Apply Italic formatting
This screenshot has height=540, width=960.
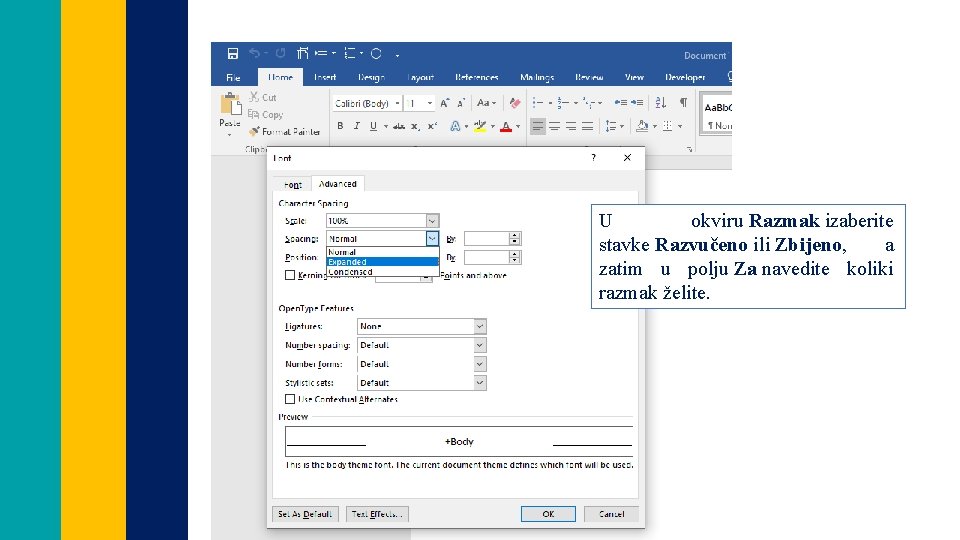point(357,126)
